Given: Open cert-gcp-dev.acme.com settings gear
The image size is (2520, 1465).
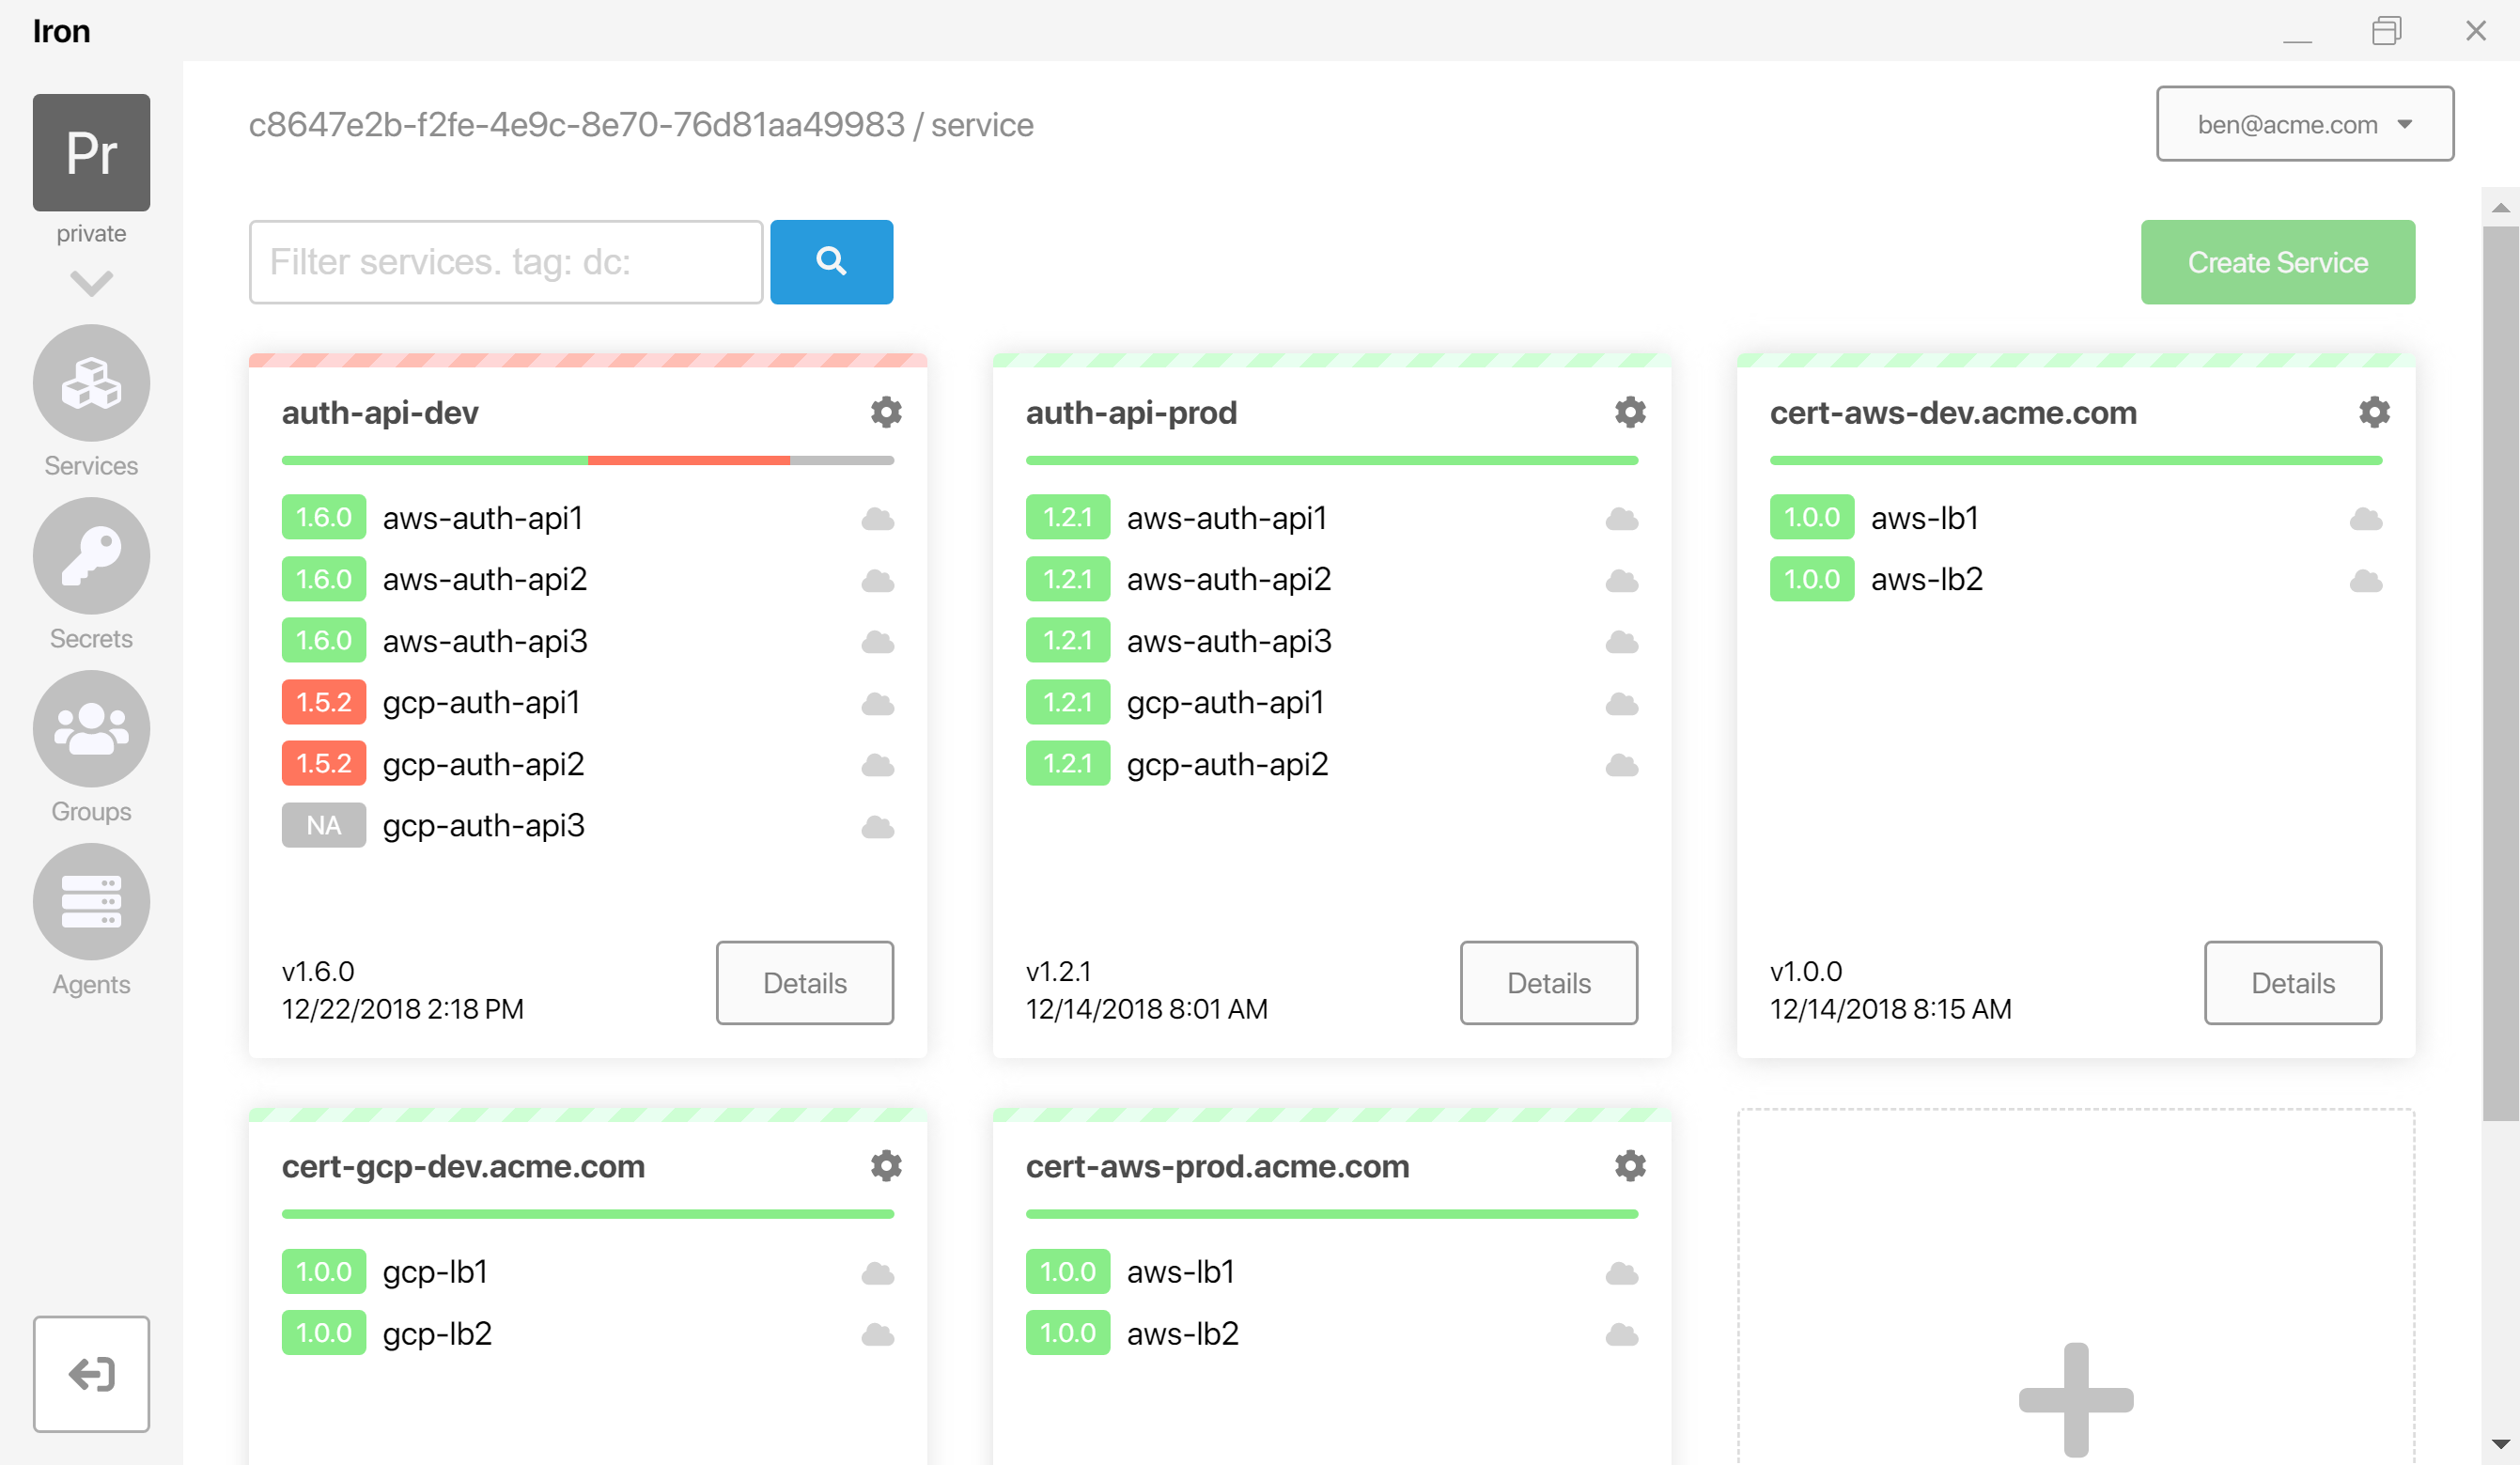Looking at the screenshot, I should point(885,1166).
